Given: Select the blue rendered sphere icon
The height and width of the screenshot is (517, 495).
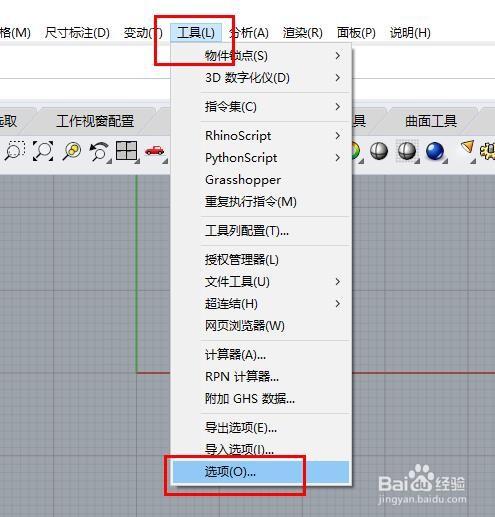Looking at the screenshot, I should click(435, 151).
